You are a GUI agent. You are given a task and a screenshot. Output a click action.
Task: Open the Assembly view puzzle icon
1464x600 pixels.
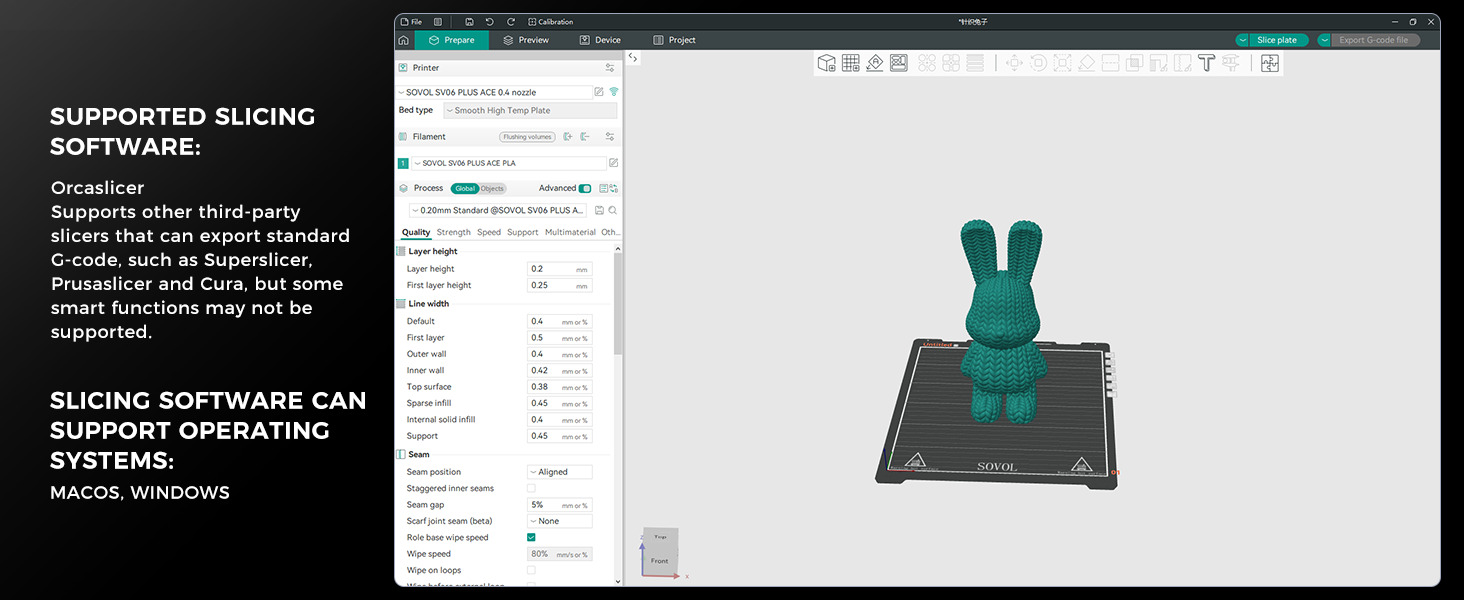pos(1269,63)
